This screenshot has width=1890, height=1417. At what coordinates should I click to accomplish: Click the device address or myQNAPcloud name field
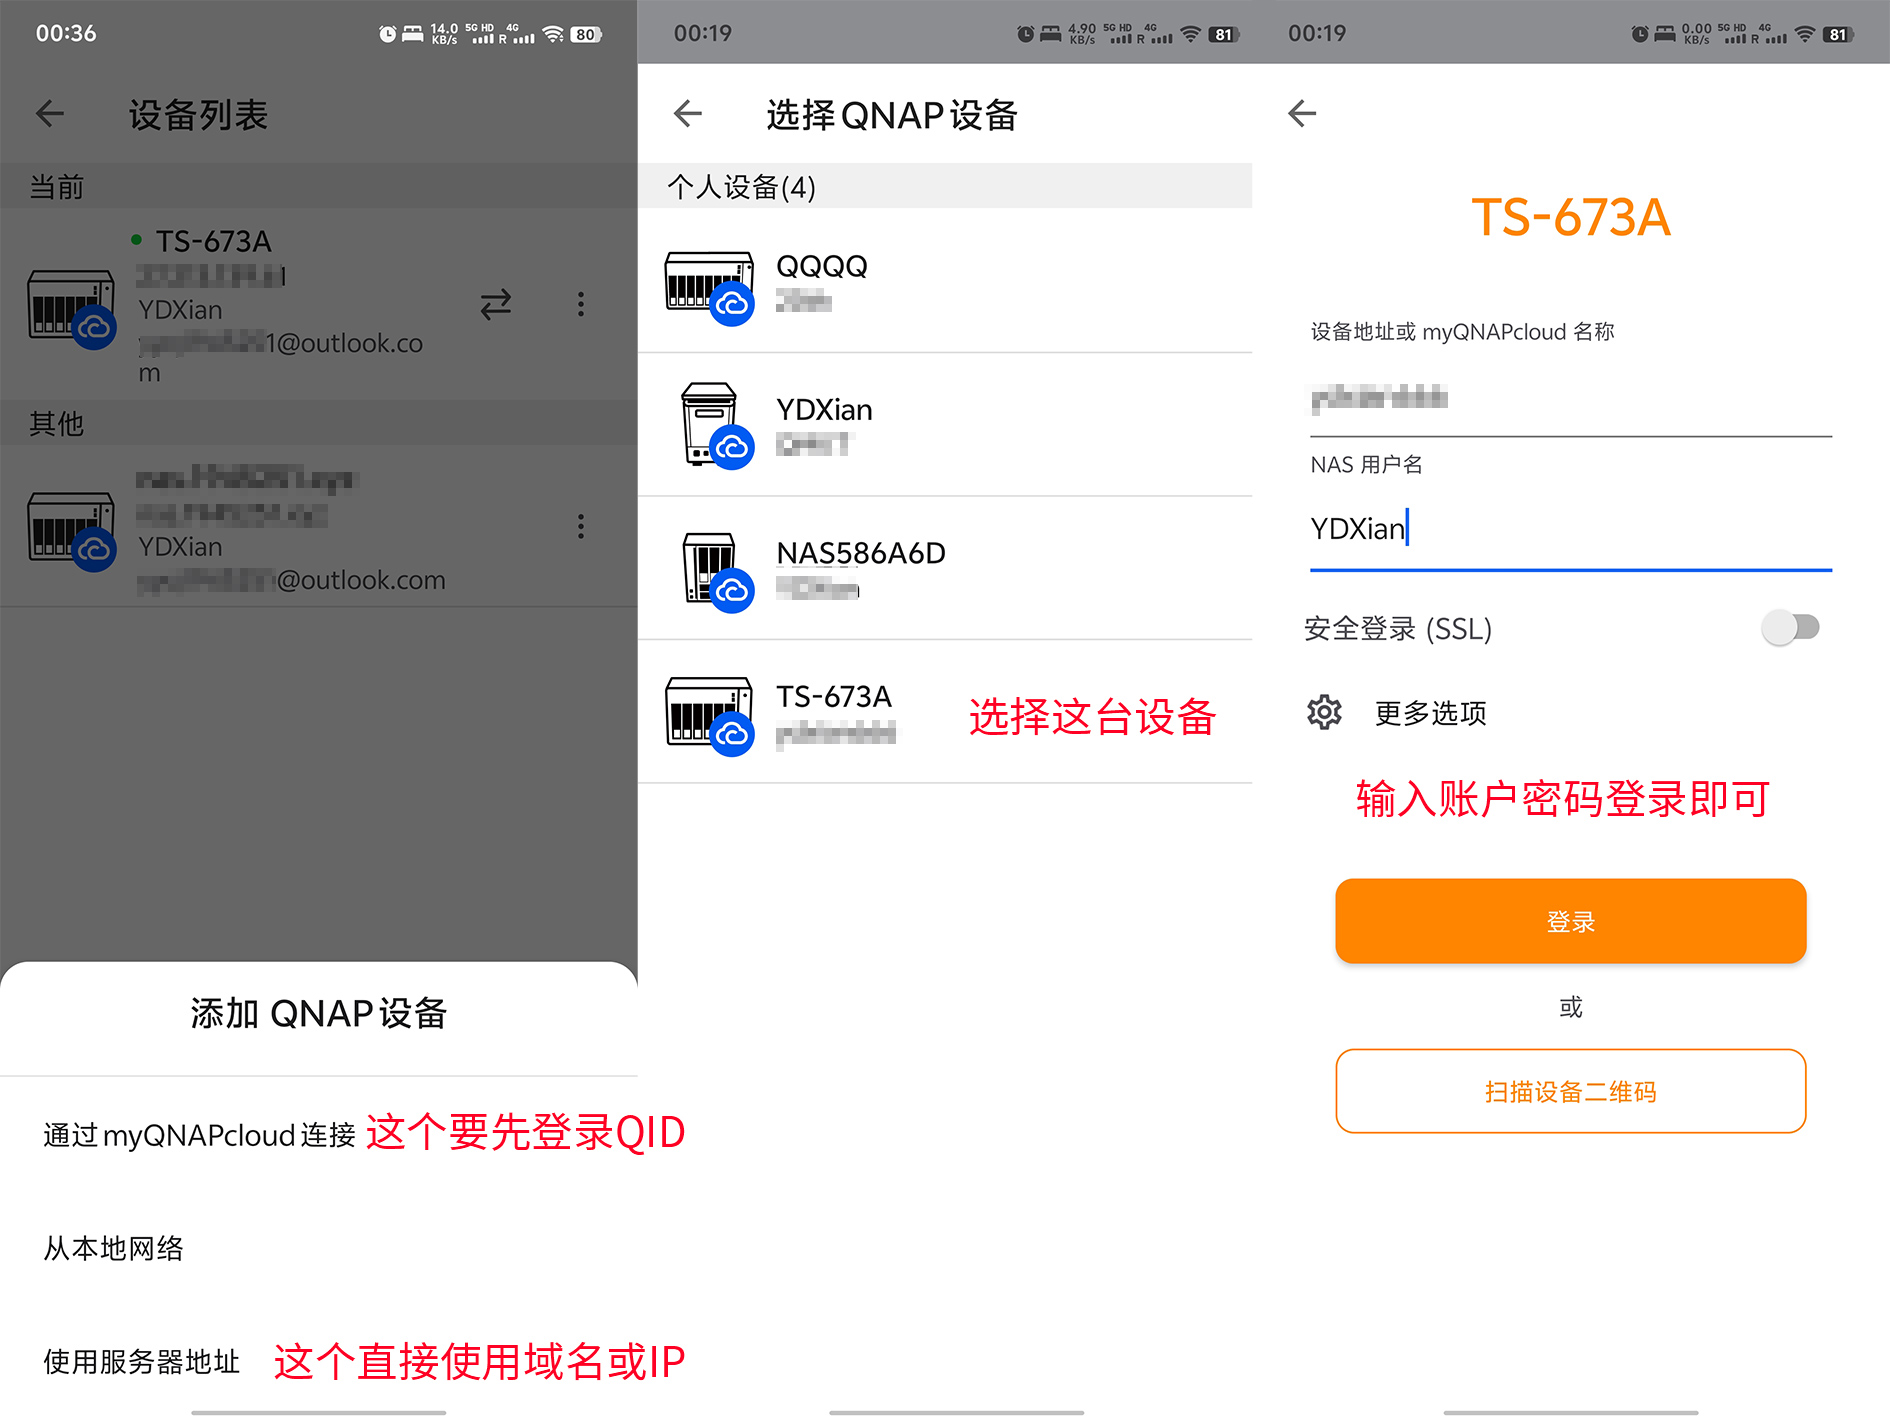pos(1570,399)
